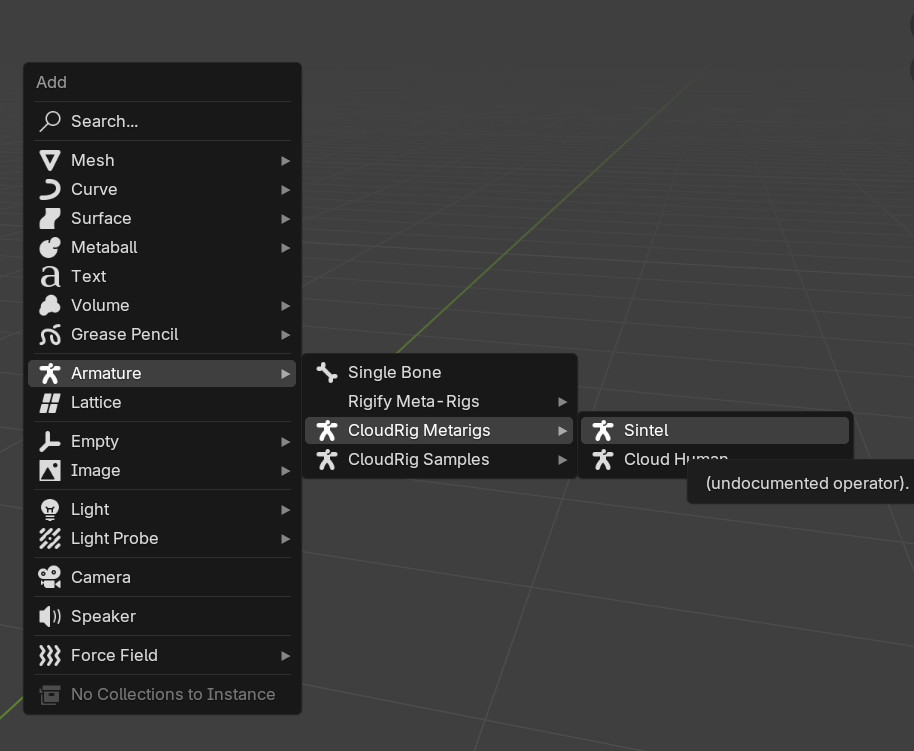Image resolution: width=914 pixels, height=751 pixels.
Task: Open the CloudRig Samples submenu
Action: (x=439, y=460)
